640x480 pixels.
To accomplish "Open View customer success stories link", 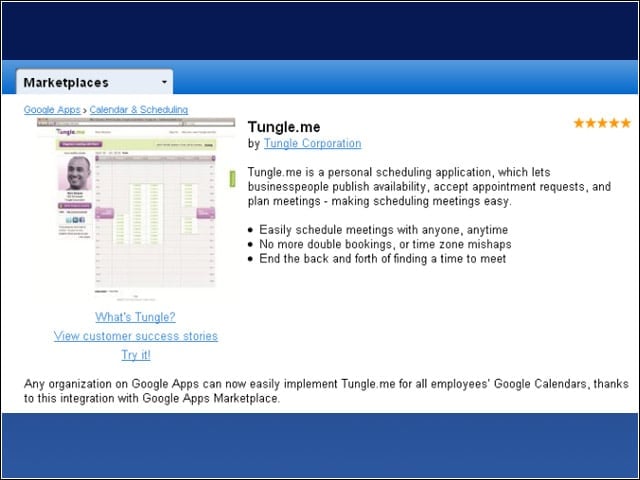I will point(136,336).
